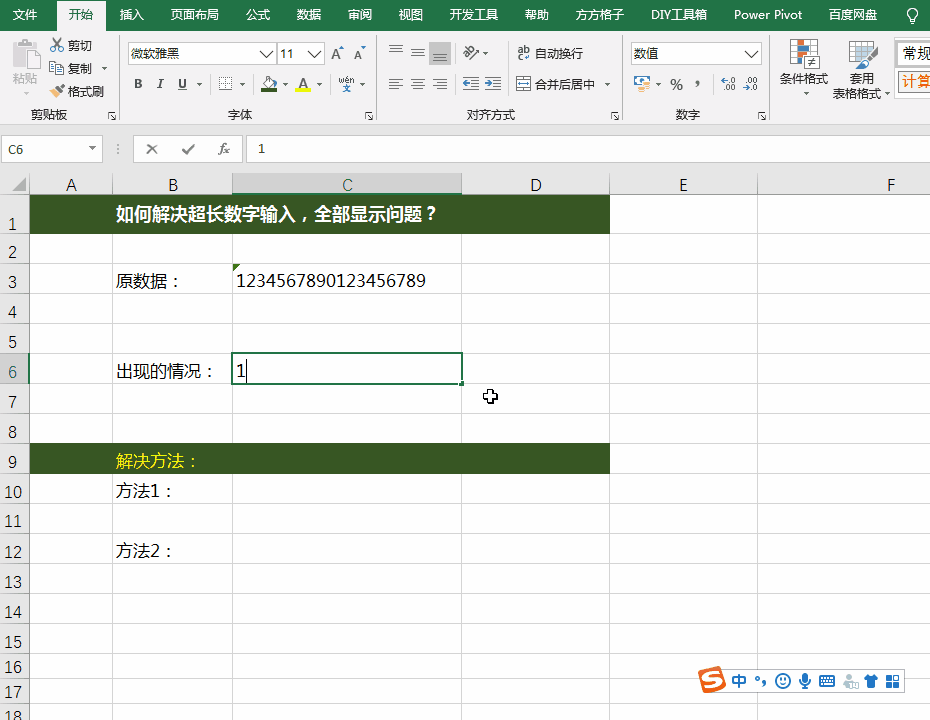This screenshot has height=720, width=930.
Task: Open the number group dialog launcher
Action: 762,116
